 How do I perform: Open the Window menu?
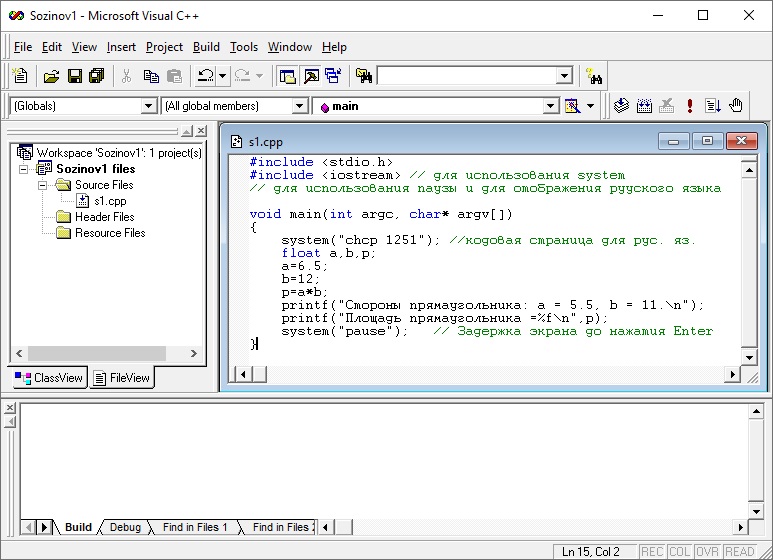(290, 47)
